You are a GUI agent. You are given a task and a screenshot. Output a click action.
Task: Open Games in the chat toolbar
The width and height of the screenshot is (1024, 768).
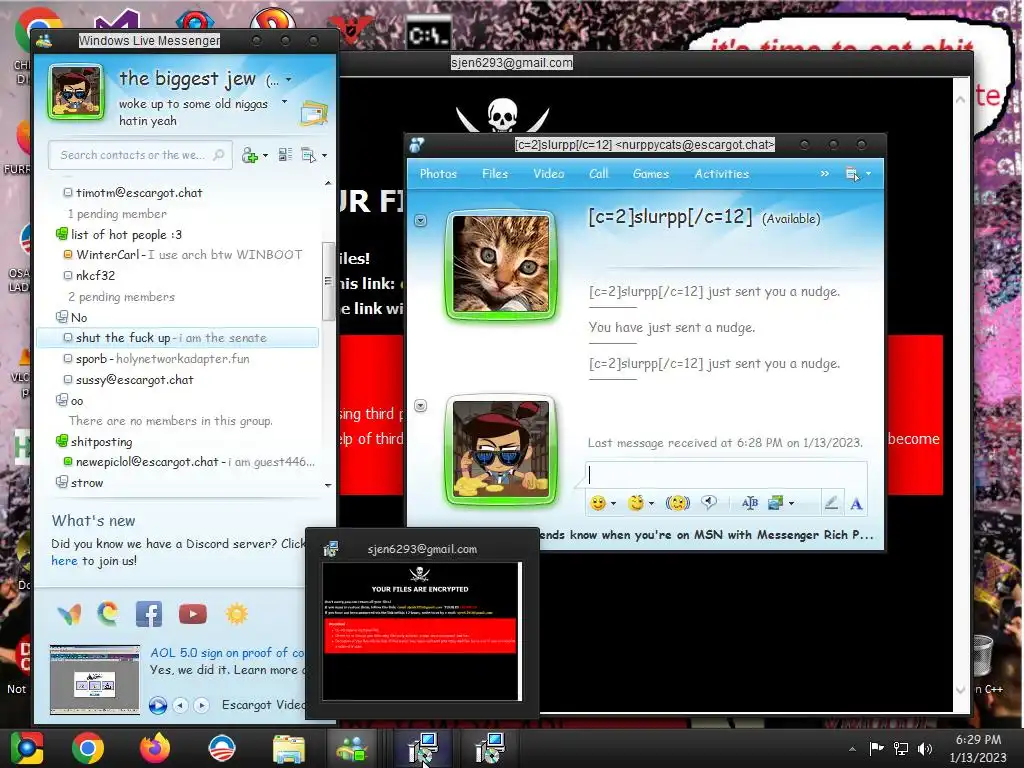(650, 174)
